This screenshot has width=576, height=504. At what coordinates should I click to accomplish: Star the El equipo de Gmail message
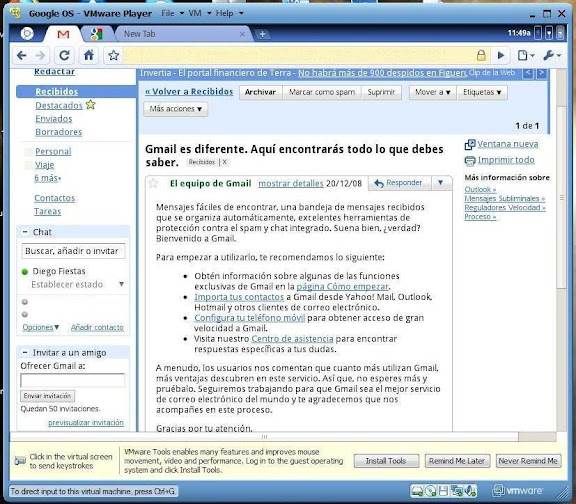coord(154,183)
